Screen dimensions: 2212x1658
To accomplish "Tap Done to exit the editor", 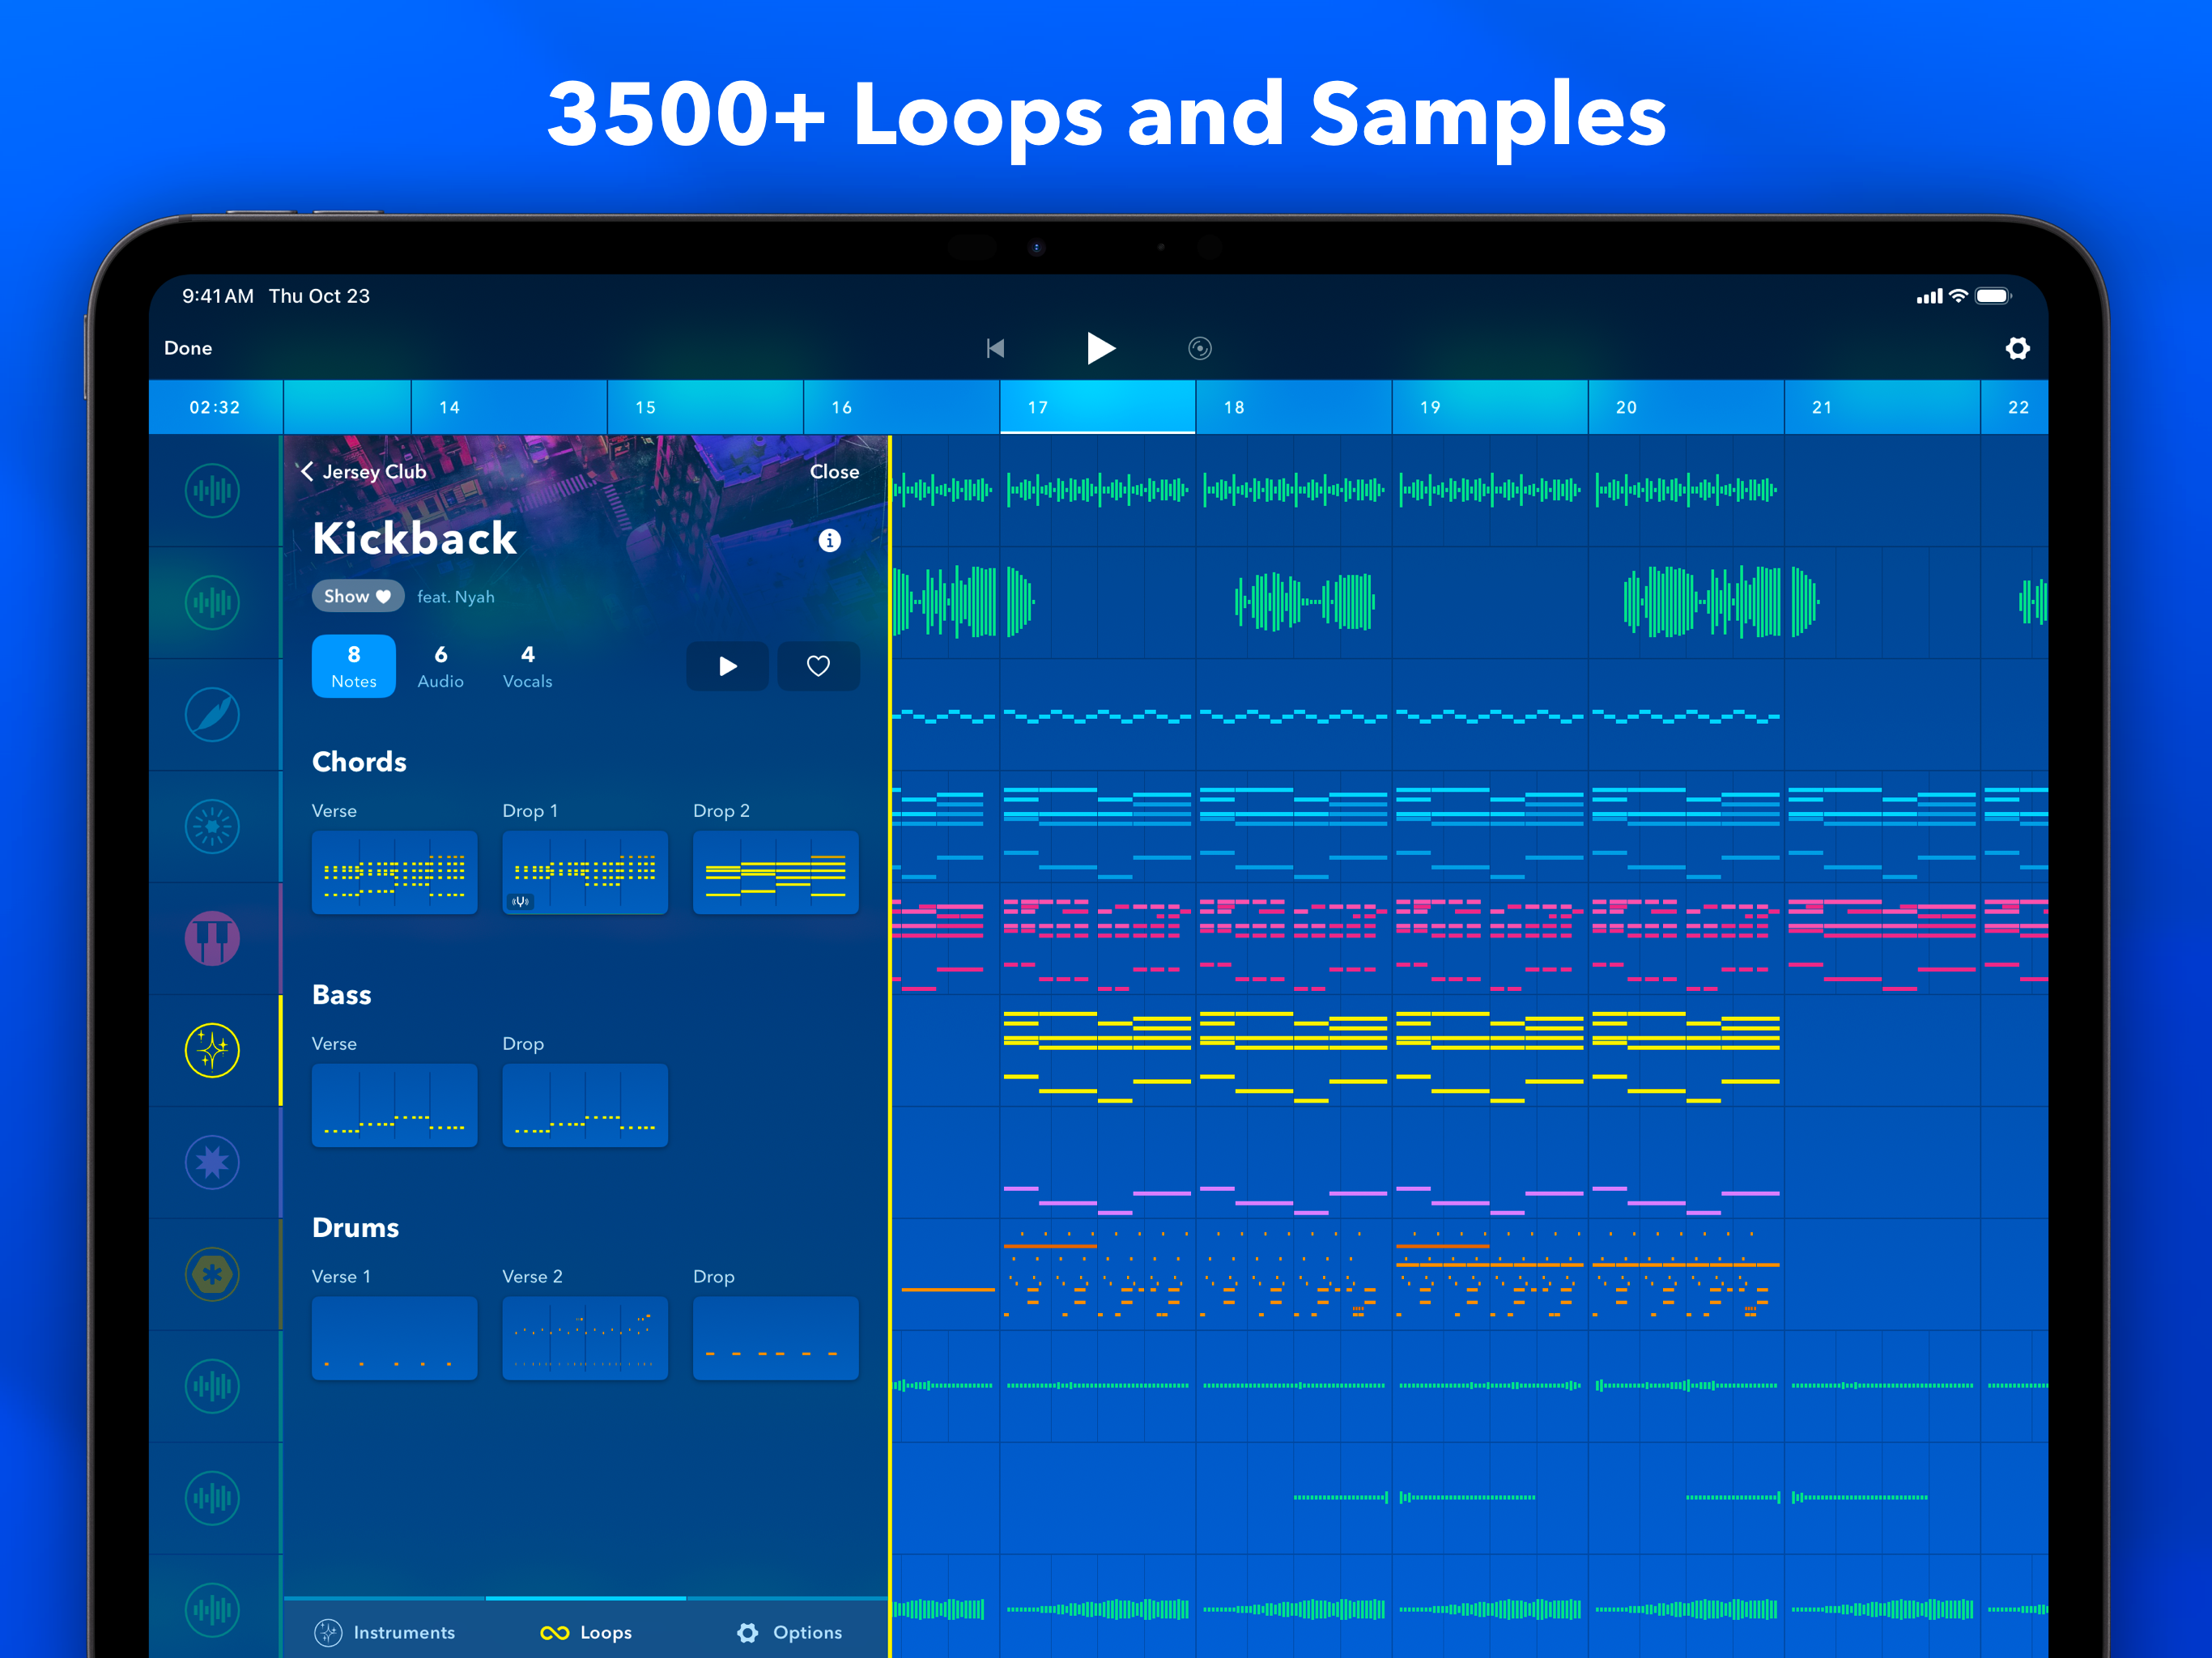I will click(x=188, y=348).
